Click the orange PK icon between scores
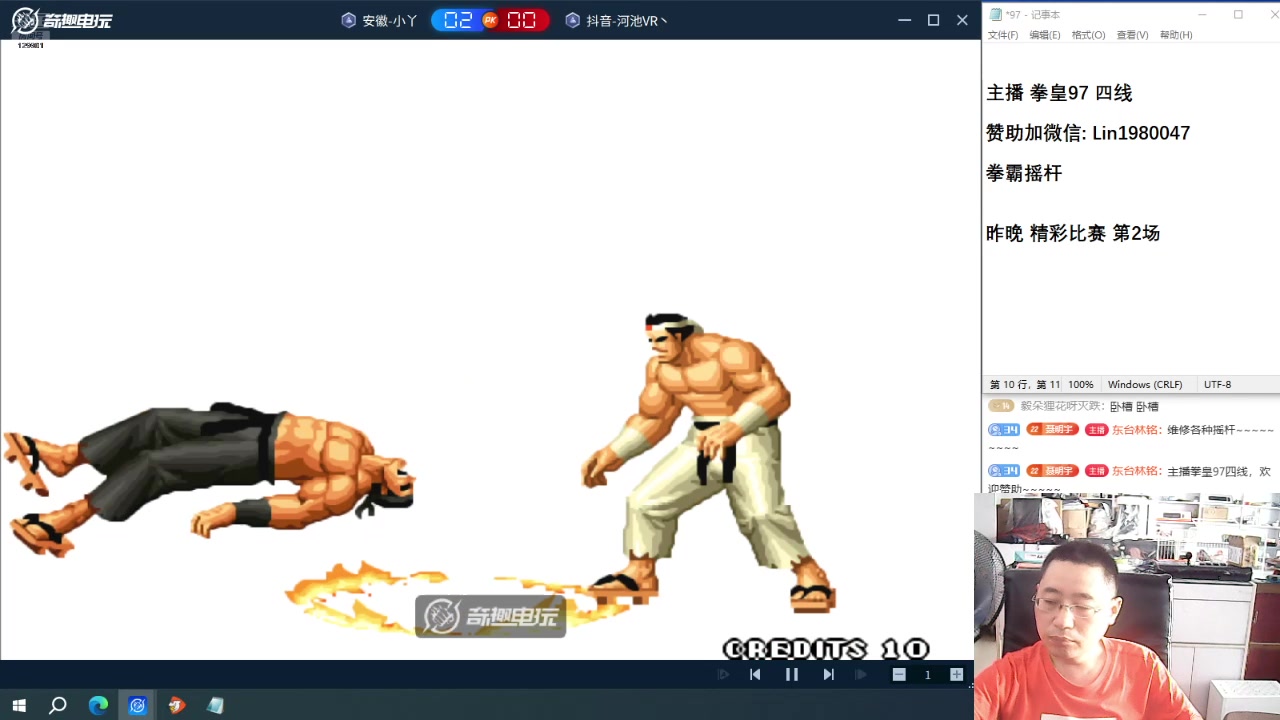The height and width of the screenshot is (720, 1280). pos(490,20)
